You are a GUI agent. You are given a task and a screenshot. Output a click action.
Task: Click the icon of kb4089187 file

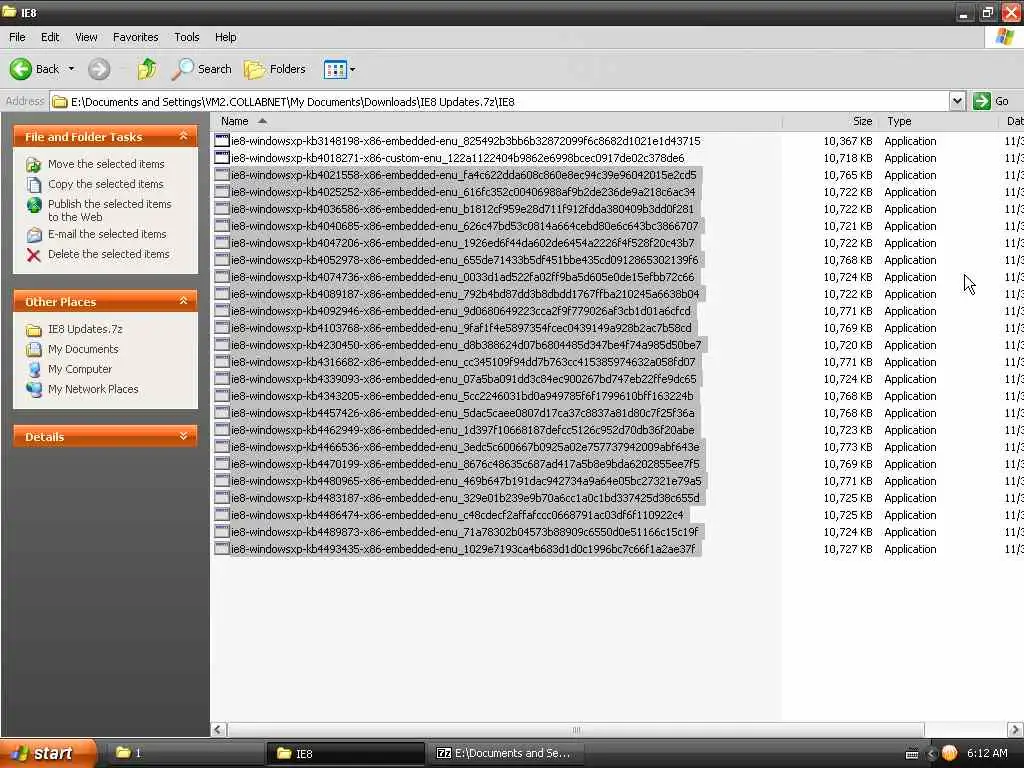coord(222,293)
